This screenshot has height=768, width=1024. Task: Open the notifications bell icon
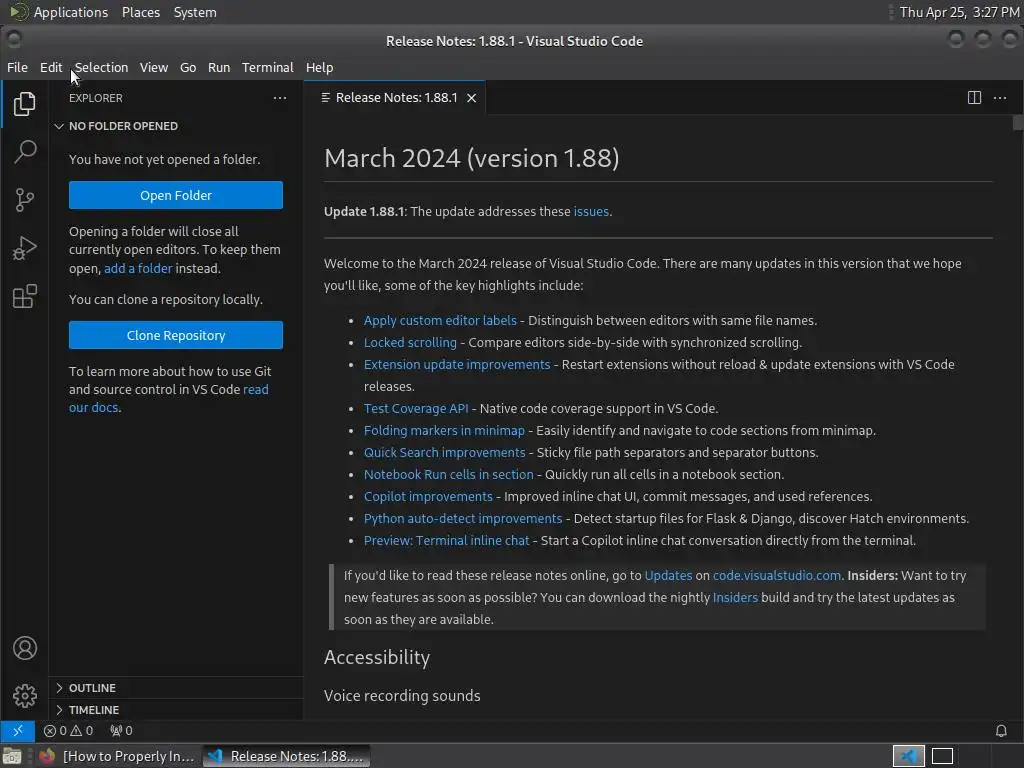(x=1001, y=731)
